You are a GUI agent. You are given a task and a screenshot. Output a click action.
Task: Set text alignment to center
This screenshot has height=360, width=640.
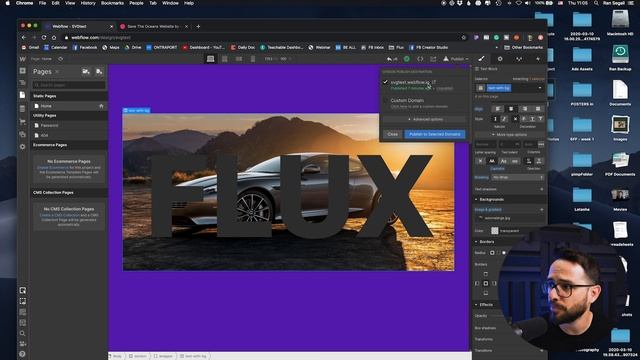click(x=511, y=109)
